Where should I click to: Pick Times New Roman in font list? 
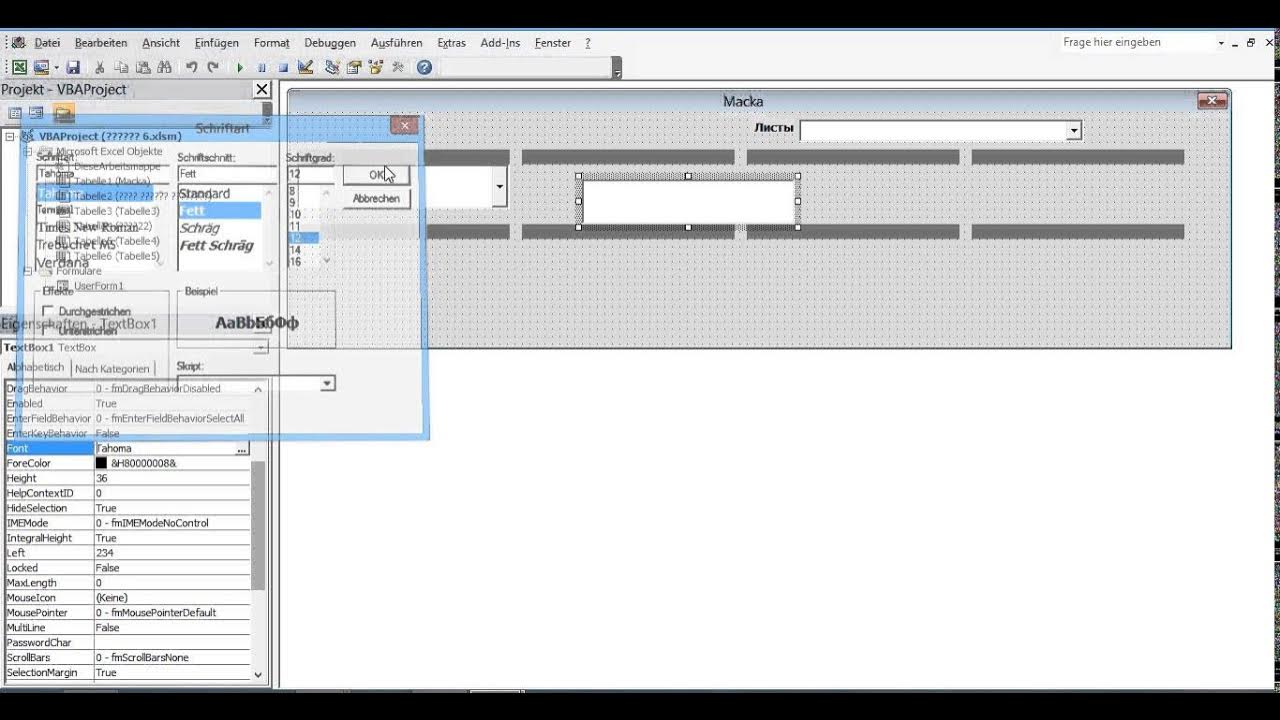click(88, 227)
